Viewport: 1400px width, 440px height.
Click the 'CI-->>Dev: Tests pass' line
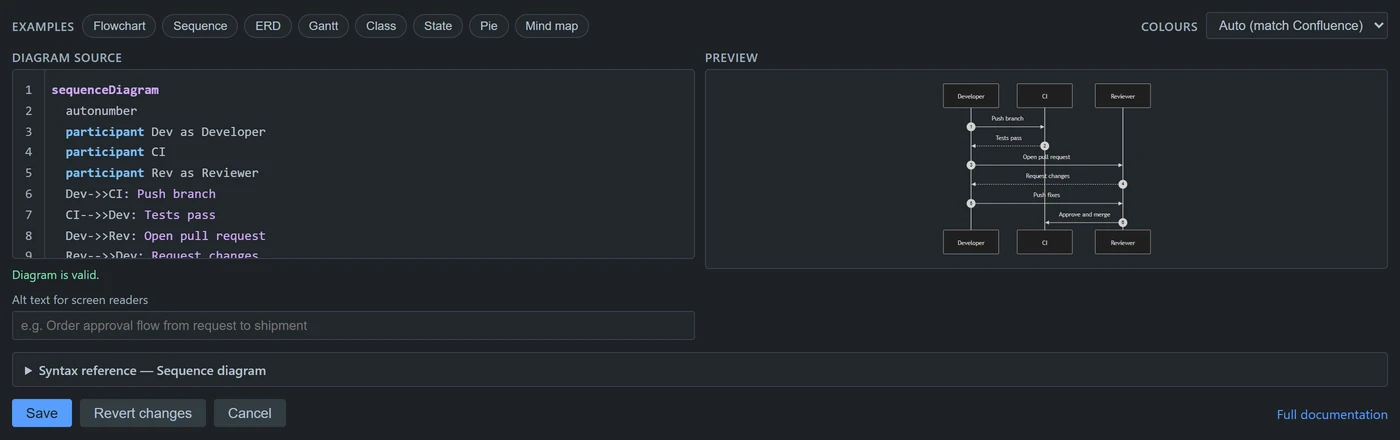coord(141,215)
